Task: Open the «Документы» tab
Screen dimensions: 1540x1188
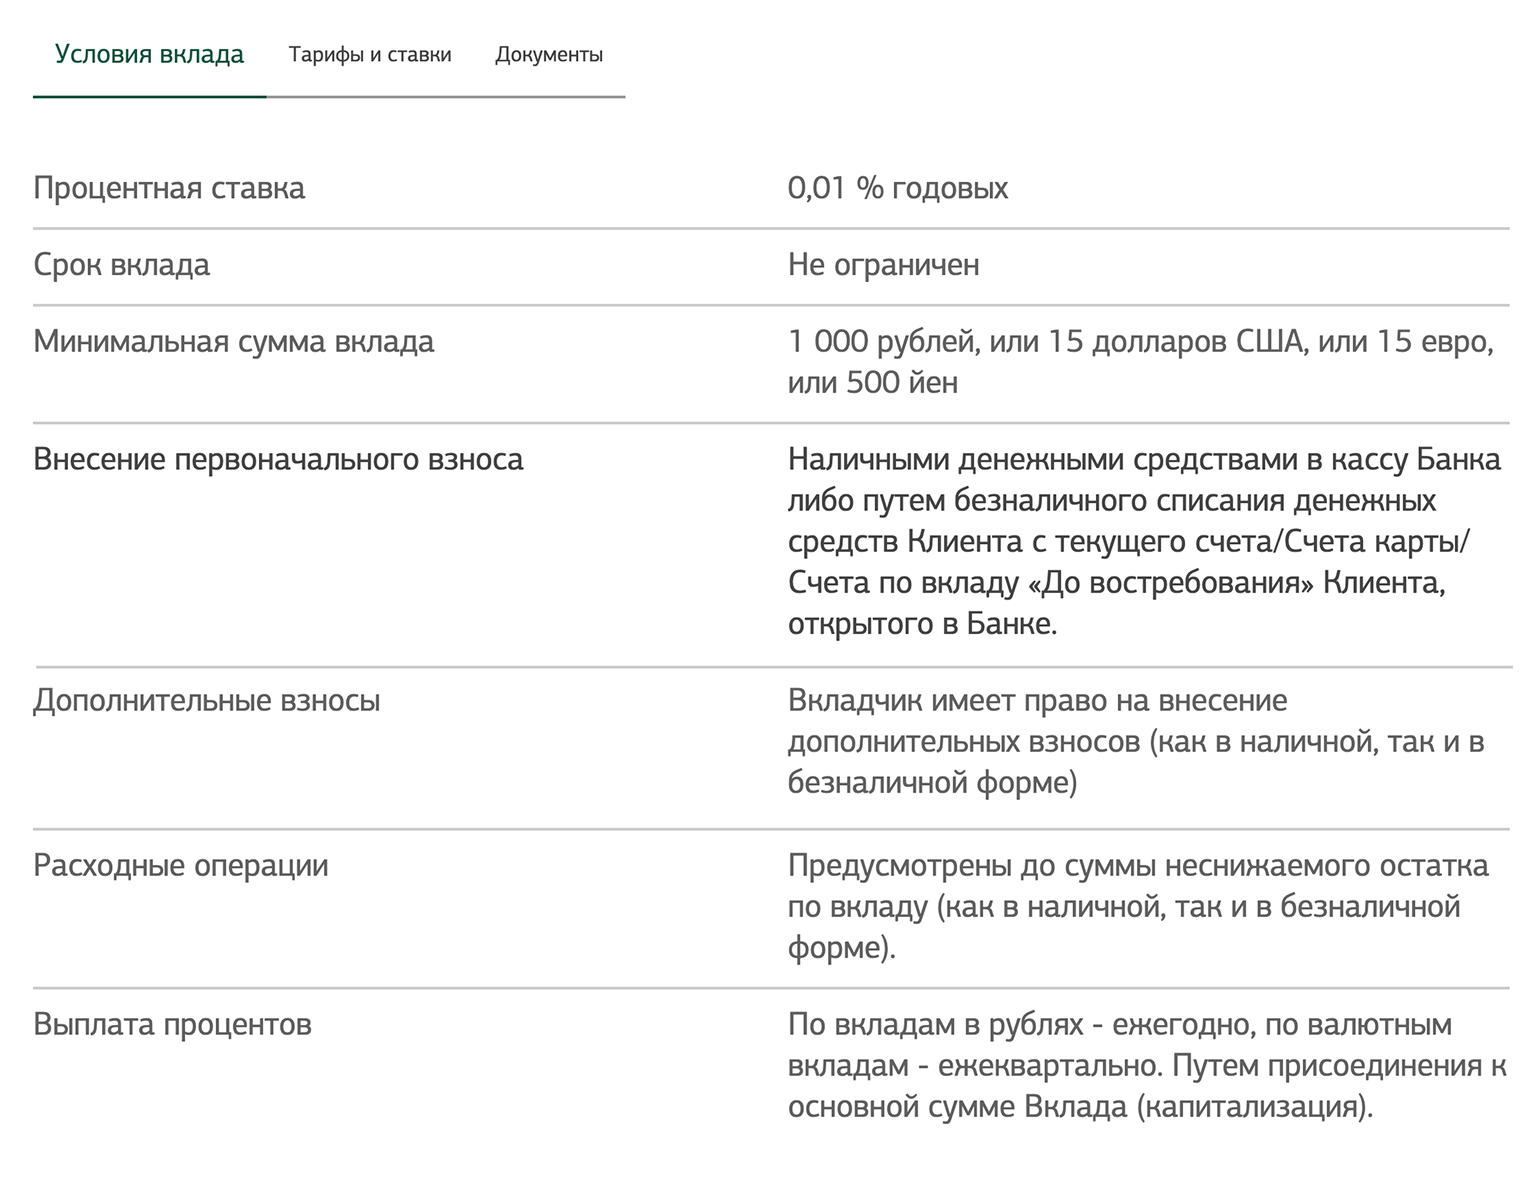Action: click(549, 55)
